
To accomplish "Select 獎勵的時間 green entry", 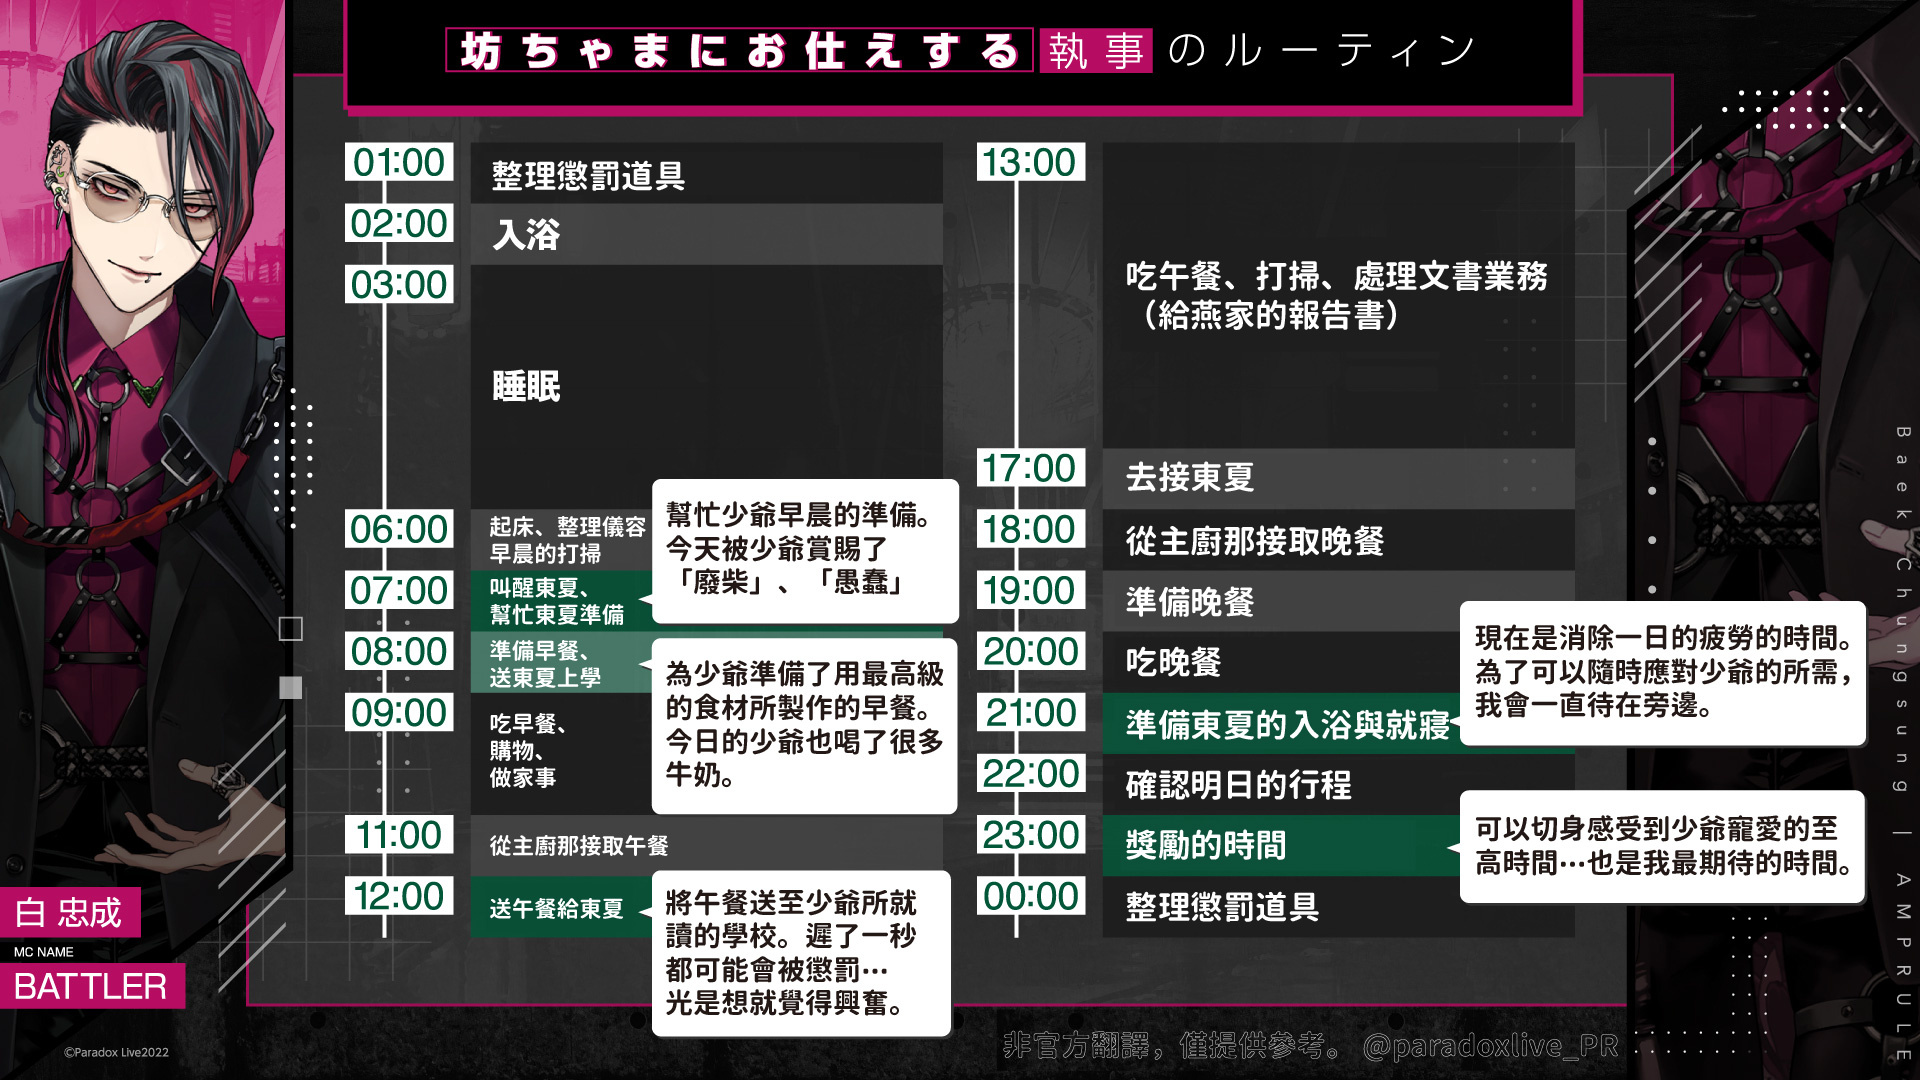I will tap(1282, 845).
